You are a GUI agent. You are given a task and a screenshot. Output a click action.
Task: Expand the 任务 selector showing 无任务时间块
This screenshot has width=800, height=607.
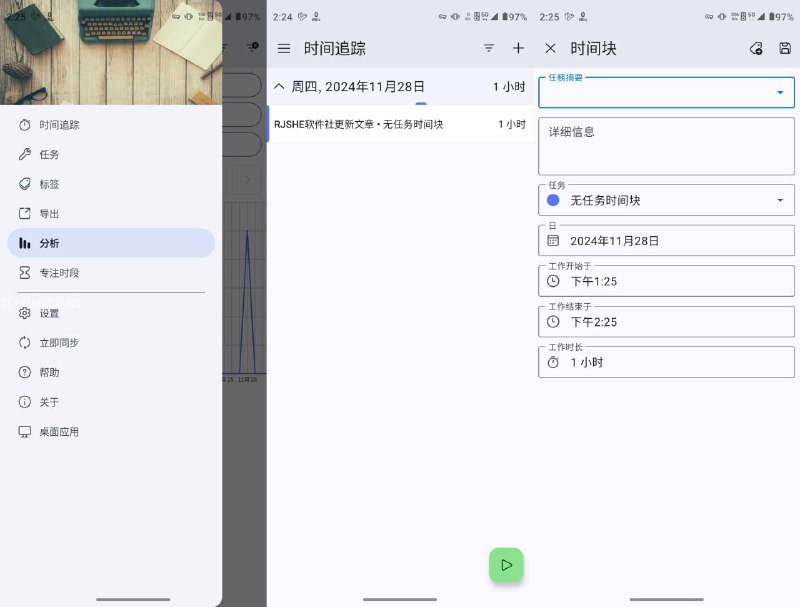[665, 200]
